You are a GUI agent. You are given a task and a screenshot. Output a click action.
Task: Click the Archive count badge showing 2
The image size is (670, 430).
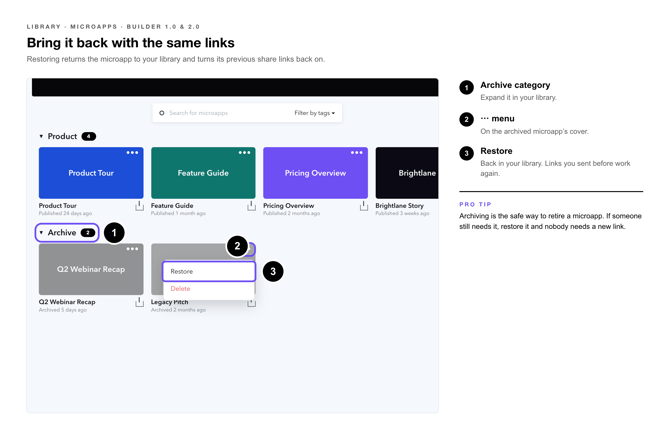[x=88, y=233]
